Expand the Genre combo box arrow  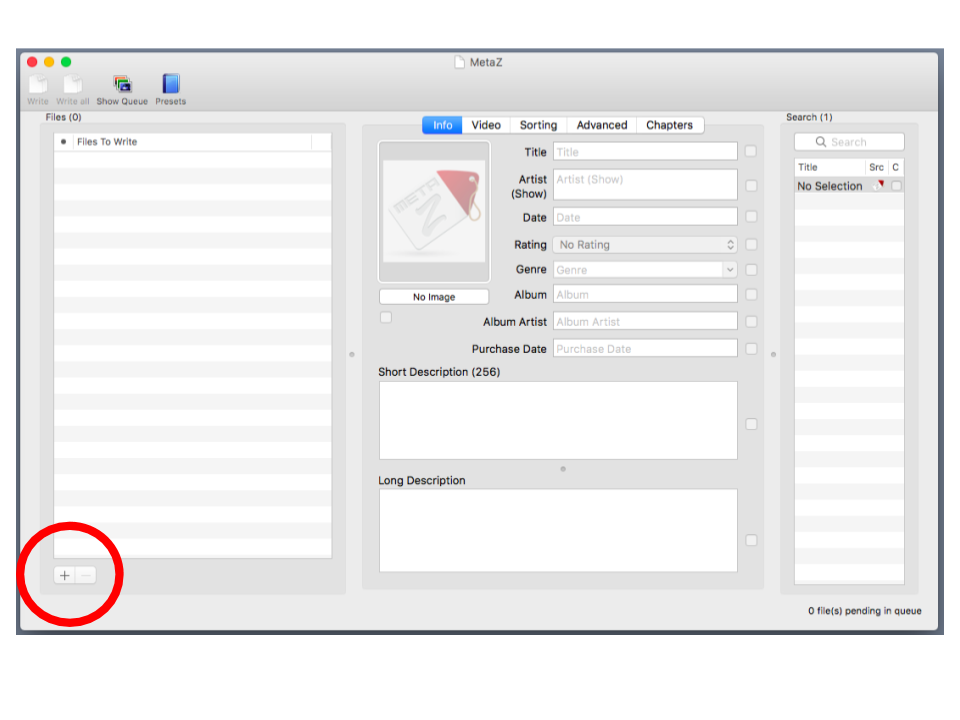[729, 270]
